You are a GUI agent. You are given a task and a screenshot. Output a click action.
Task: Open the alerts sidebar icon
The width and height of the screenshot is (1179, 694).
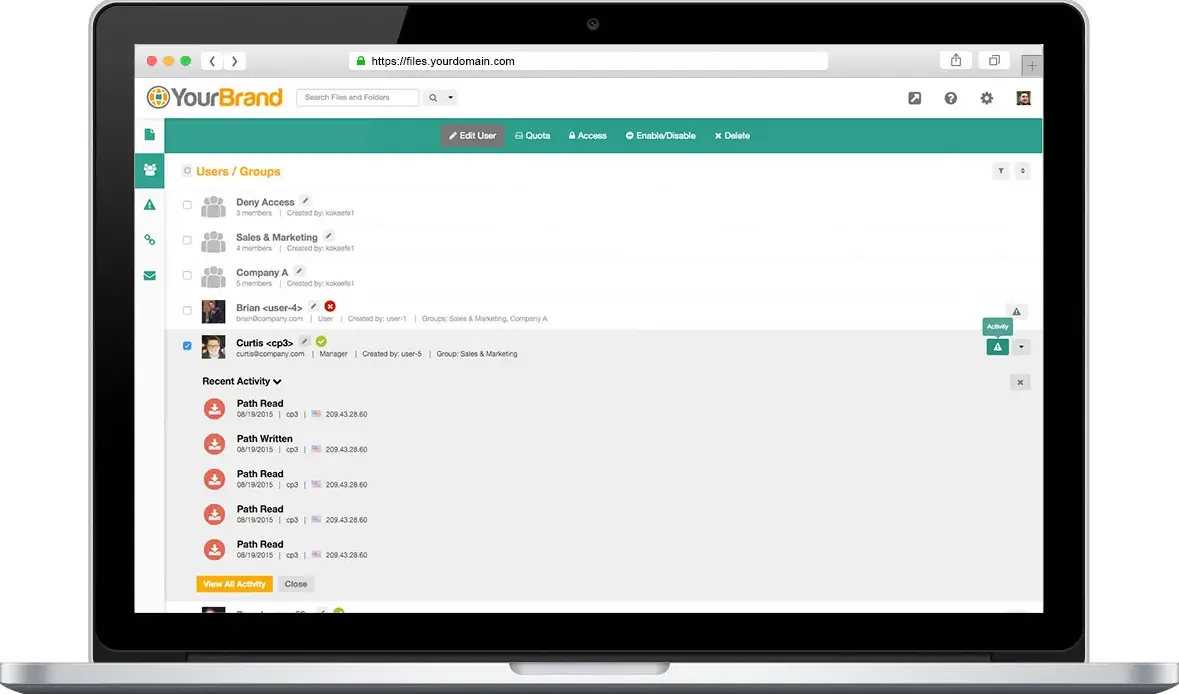tap(149, 205)
